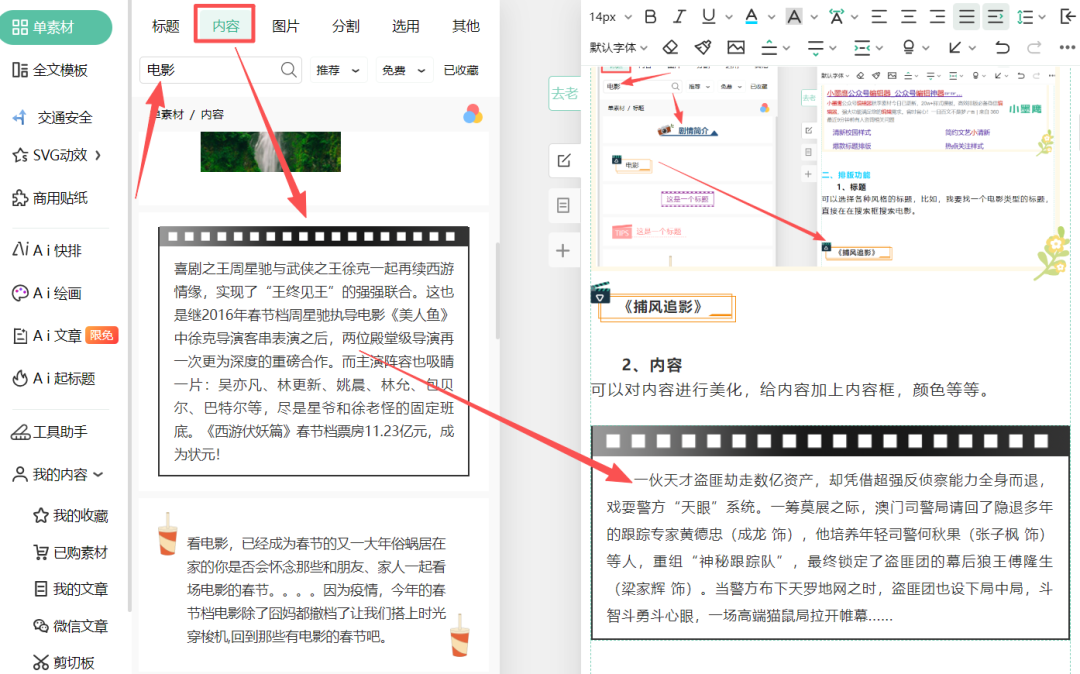1080x674 pixels.
Task: Switch to the 标题 tab
Action: (x=166, y=26)
